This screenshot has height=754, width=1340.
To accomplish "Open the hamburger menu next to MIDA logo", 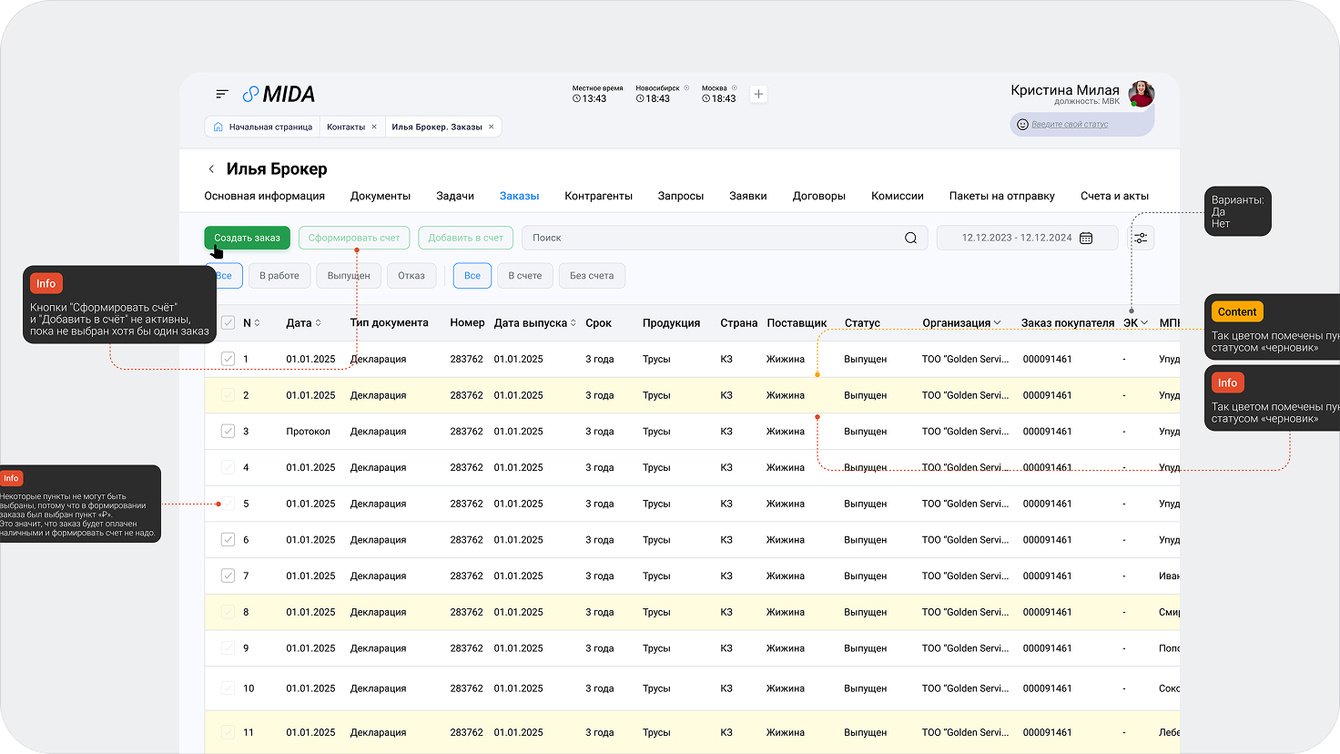I will pyautogui.click(x=222, y=94).
